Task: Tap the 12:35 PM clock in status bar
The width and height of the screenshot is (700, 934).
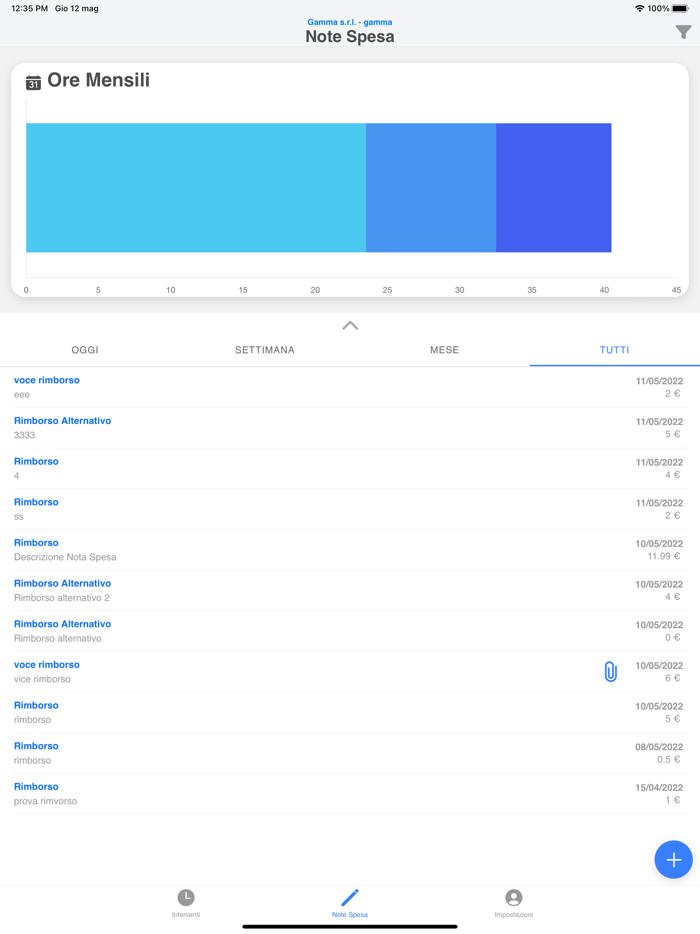Action: point(30,8)
